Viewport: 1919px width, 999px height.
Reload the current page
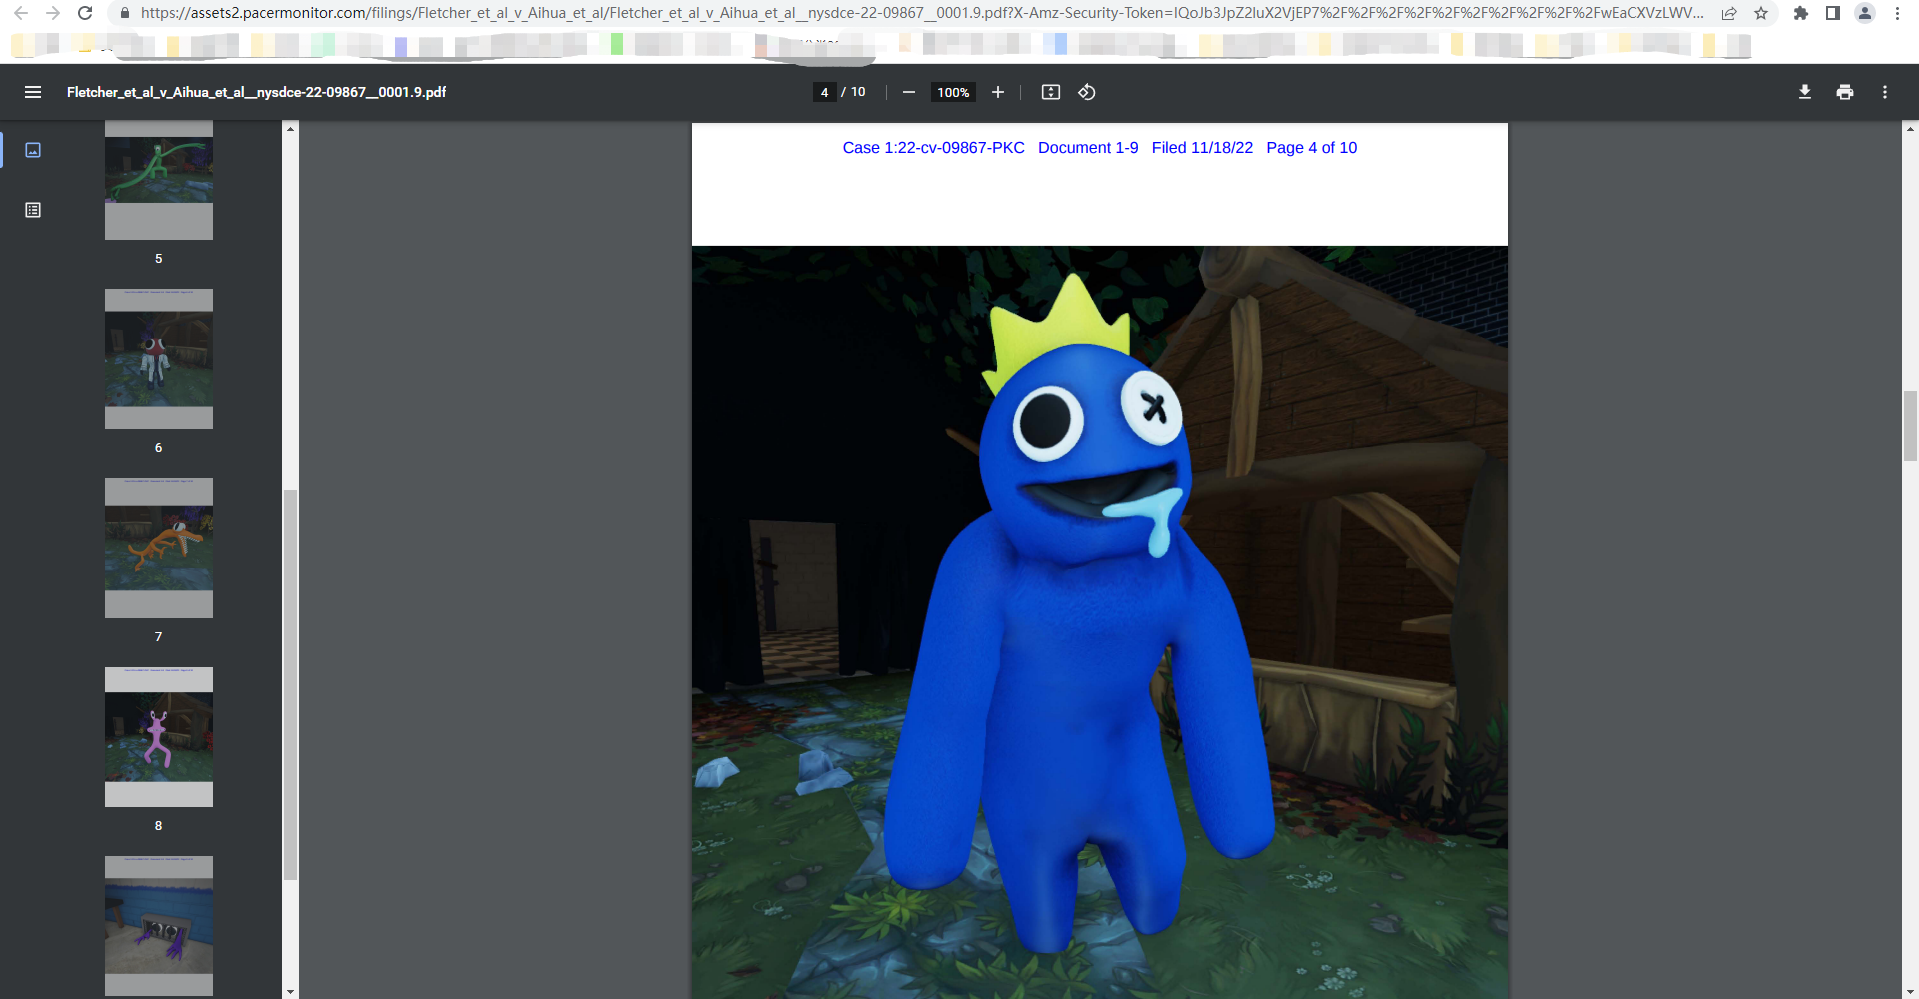tap(85, 14)
